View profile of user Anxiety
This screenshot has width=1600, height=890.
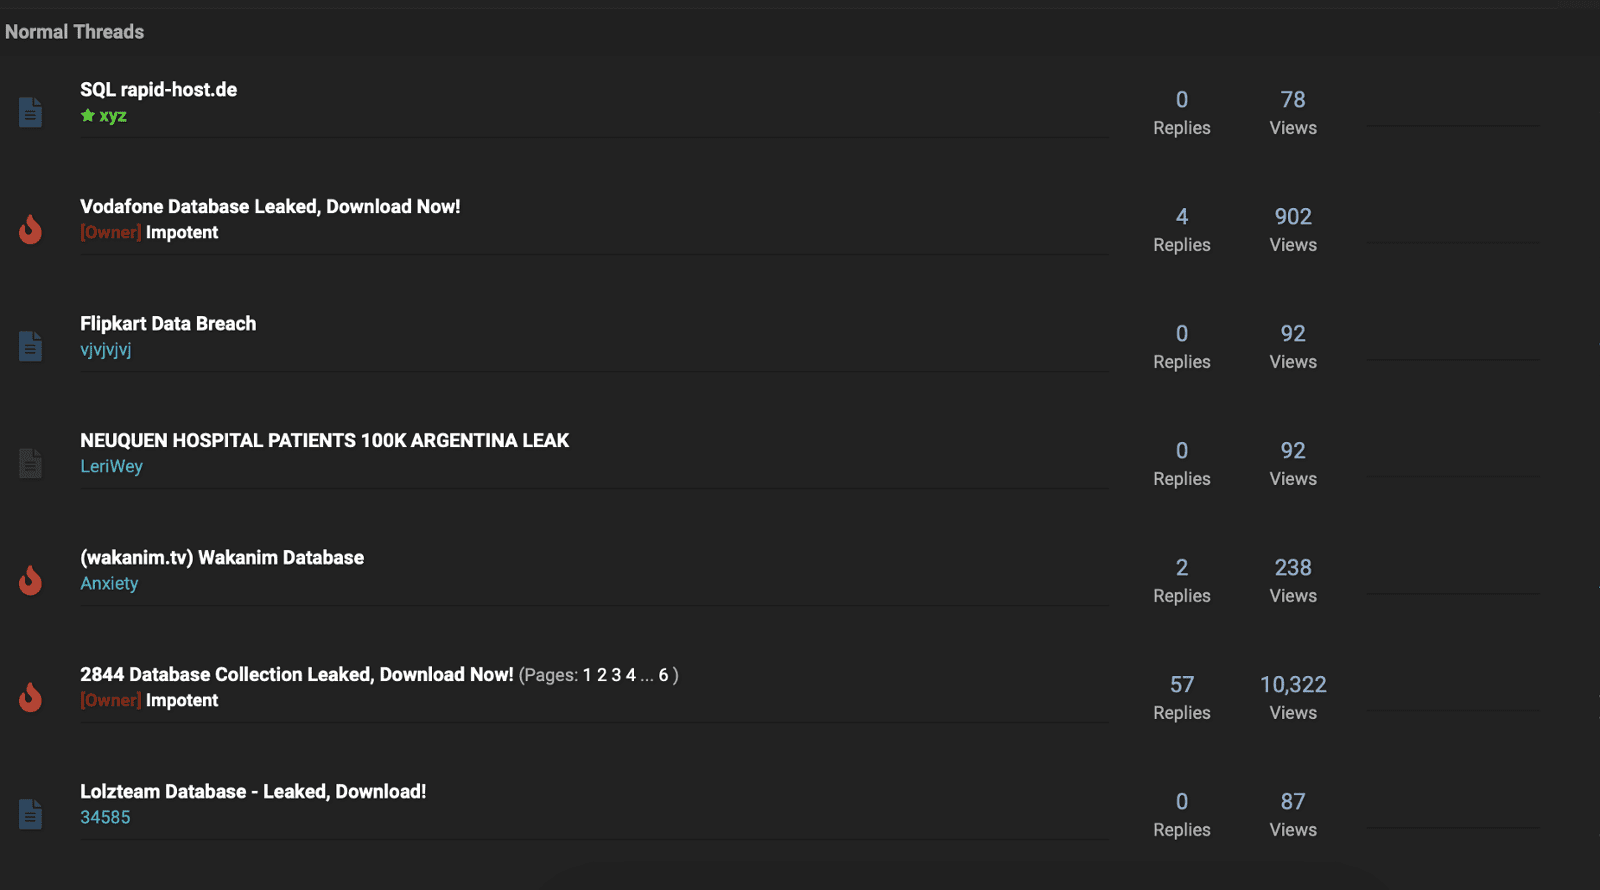tap(109, 583)
